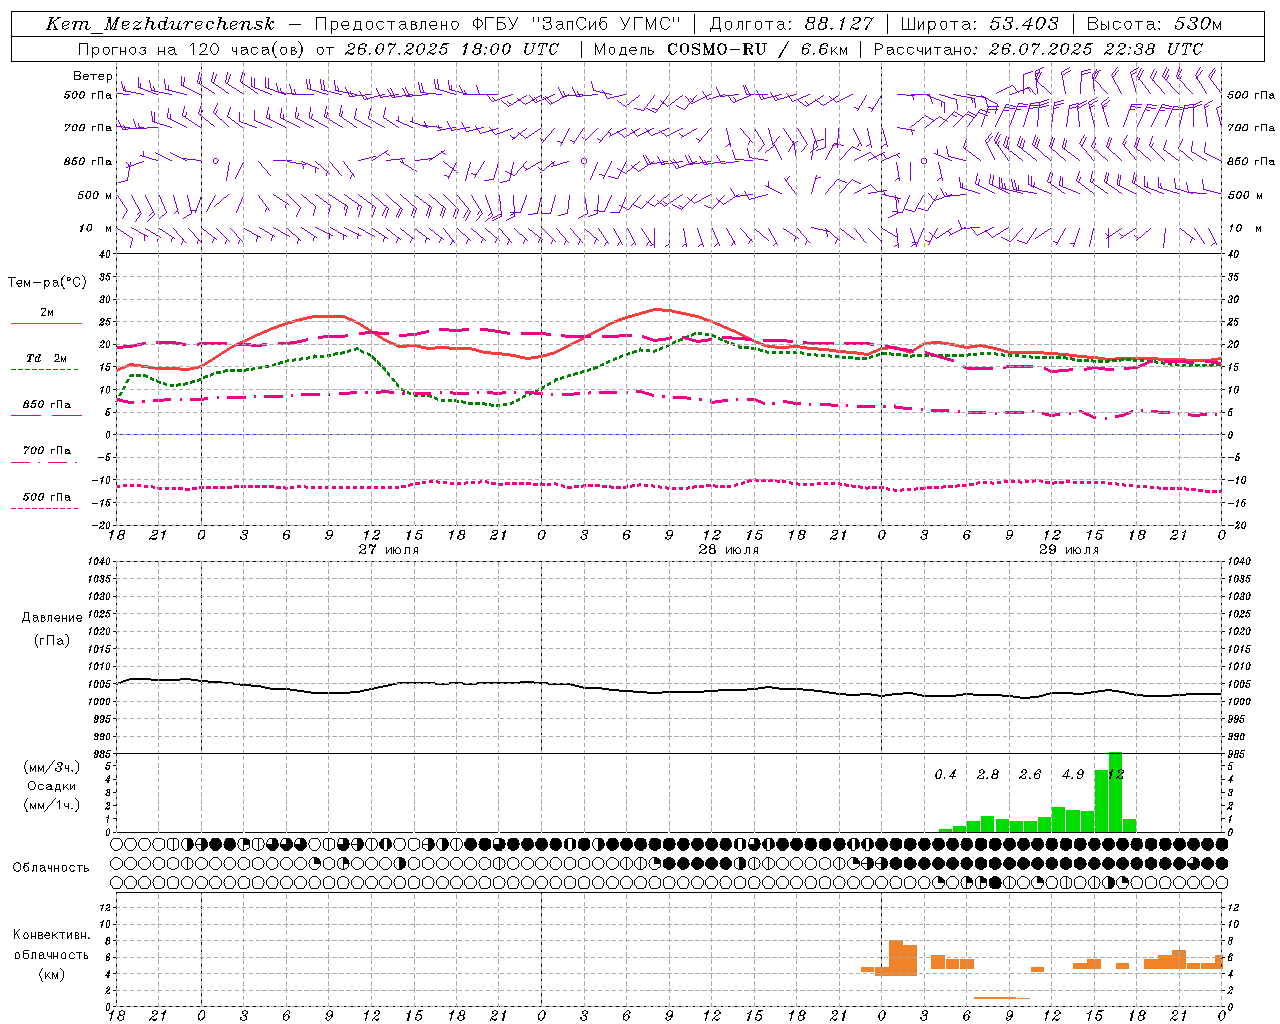The width and height of the screenshot is (1280, 1024).
Task: Click the '(мм/3ч.)' precipitation unit label
Action: pyautogui.click(x=52, y=768)
